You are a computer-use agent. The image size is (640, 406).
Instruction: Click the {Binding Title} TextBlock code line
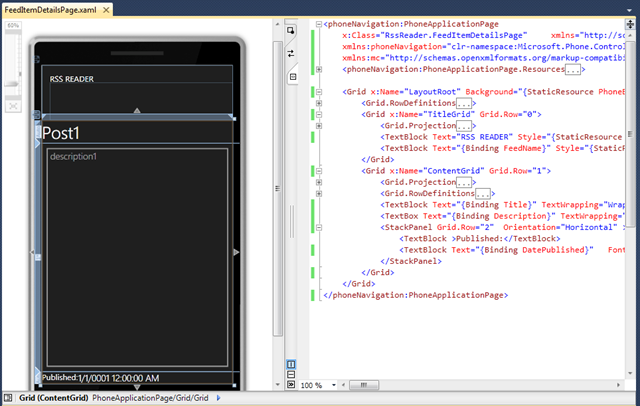502,205
